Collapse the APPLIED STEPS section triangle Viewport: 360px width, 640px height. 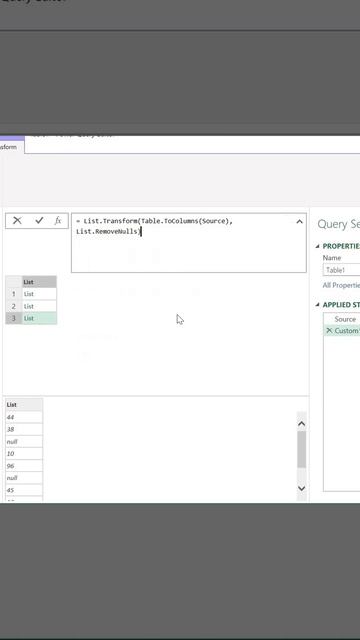pyautogui.click(x=318, y=305)
